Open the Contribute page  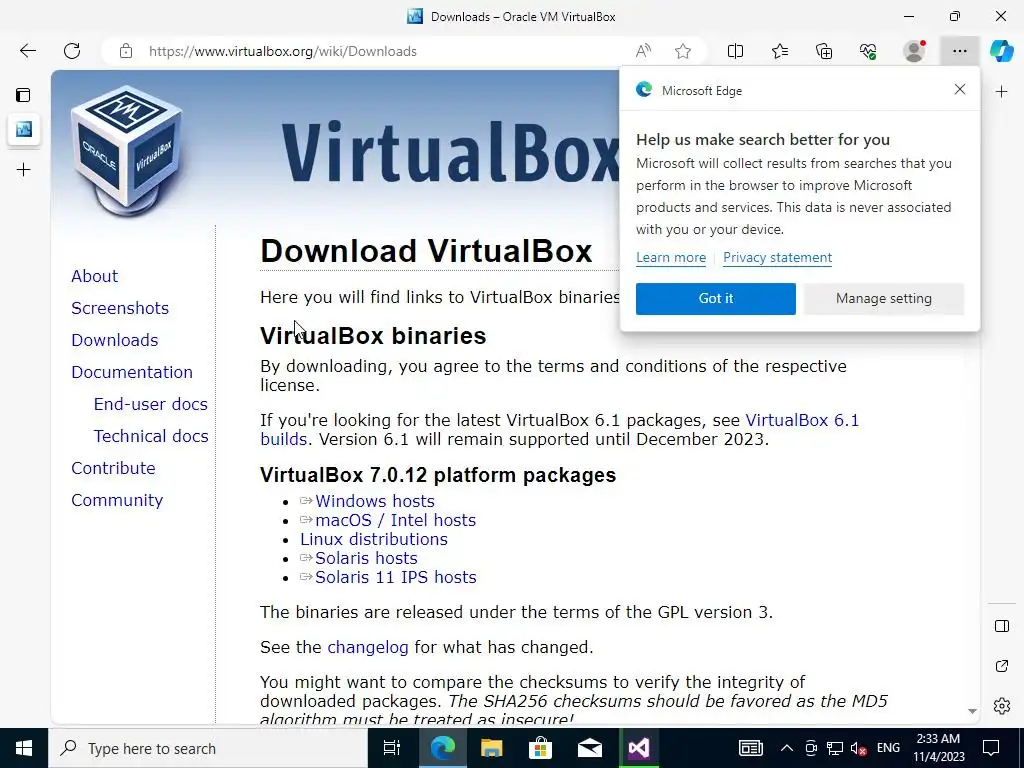[x=114, y=468]
